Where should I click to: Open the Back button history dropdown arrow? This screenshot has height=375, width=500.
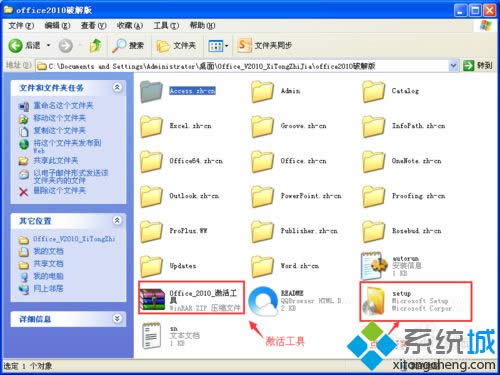click(x=49, y=45)
